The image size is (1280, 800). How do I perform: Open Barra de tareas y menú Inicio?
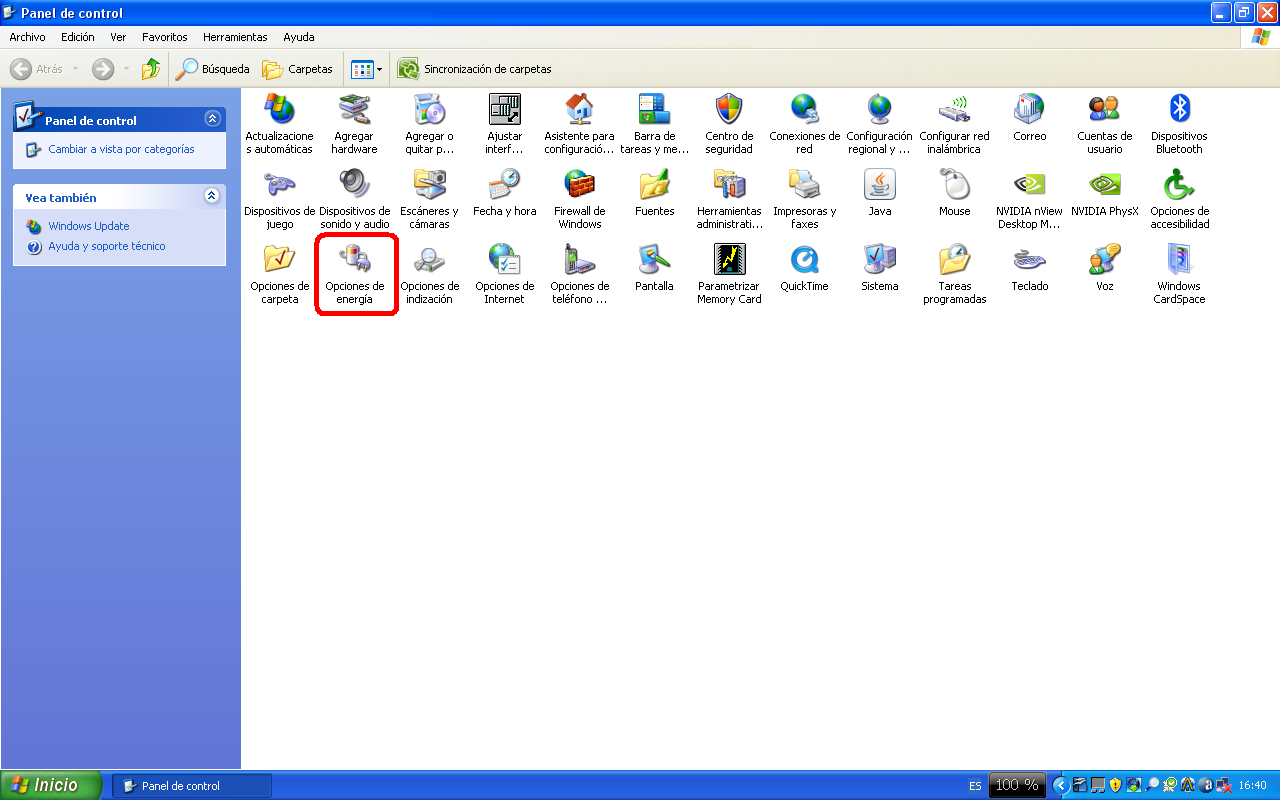[x=655, y=124]
